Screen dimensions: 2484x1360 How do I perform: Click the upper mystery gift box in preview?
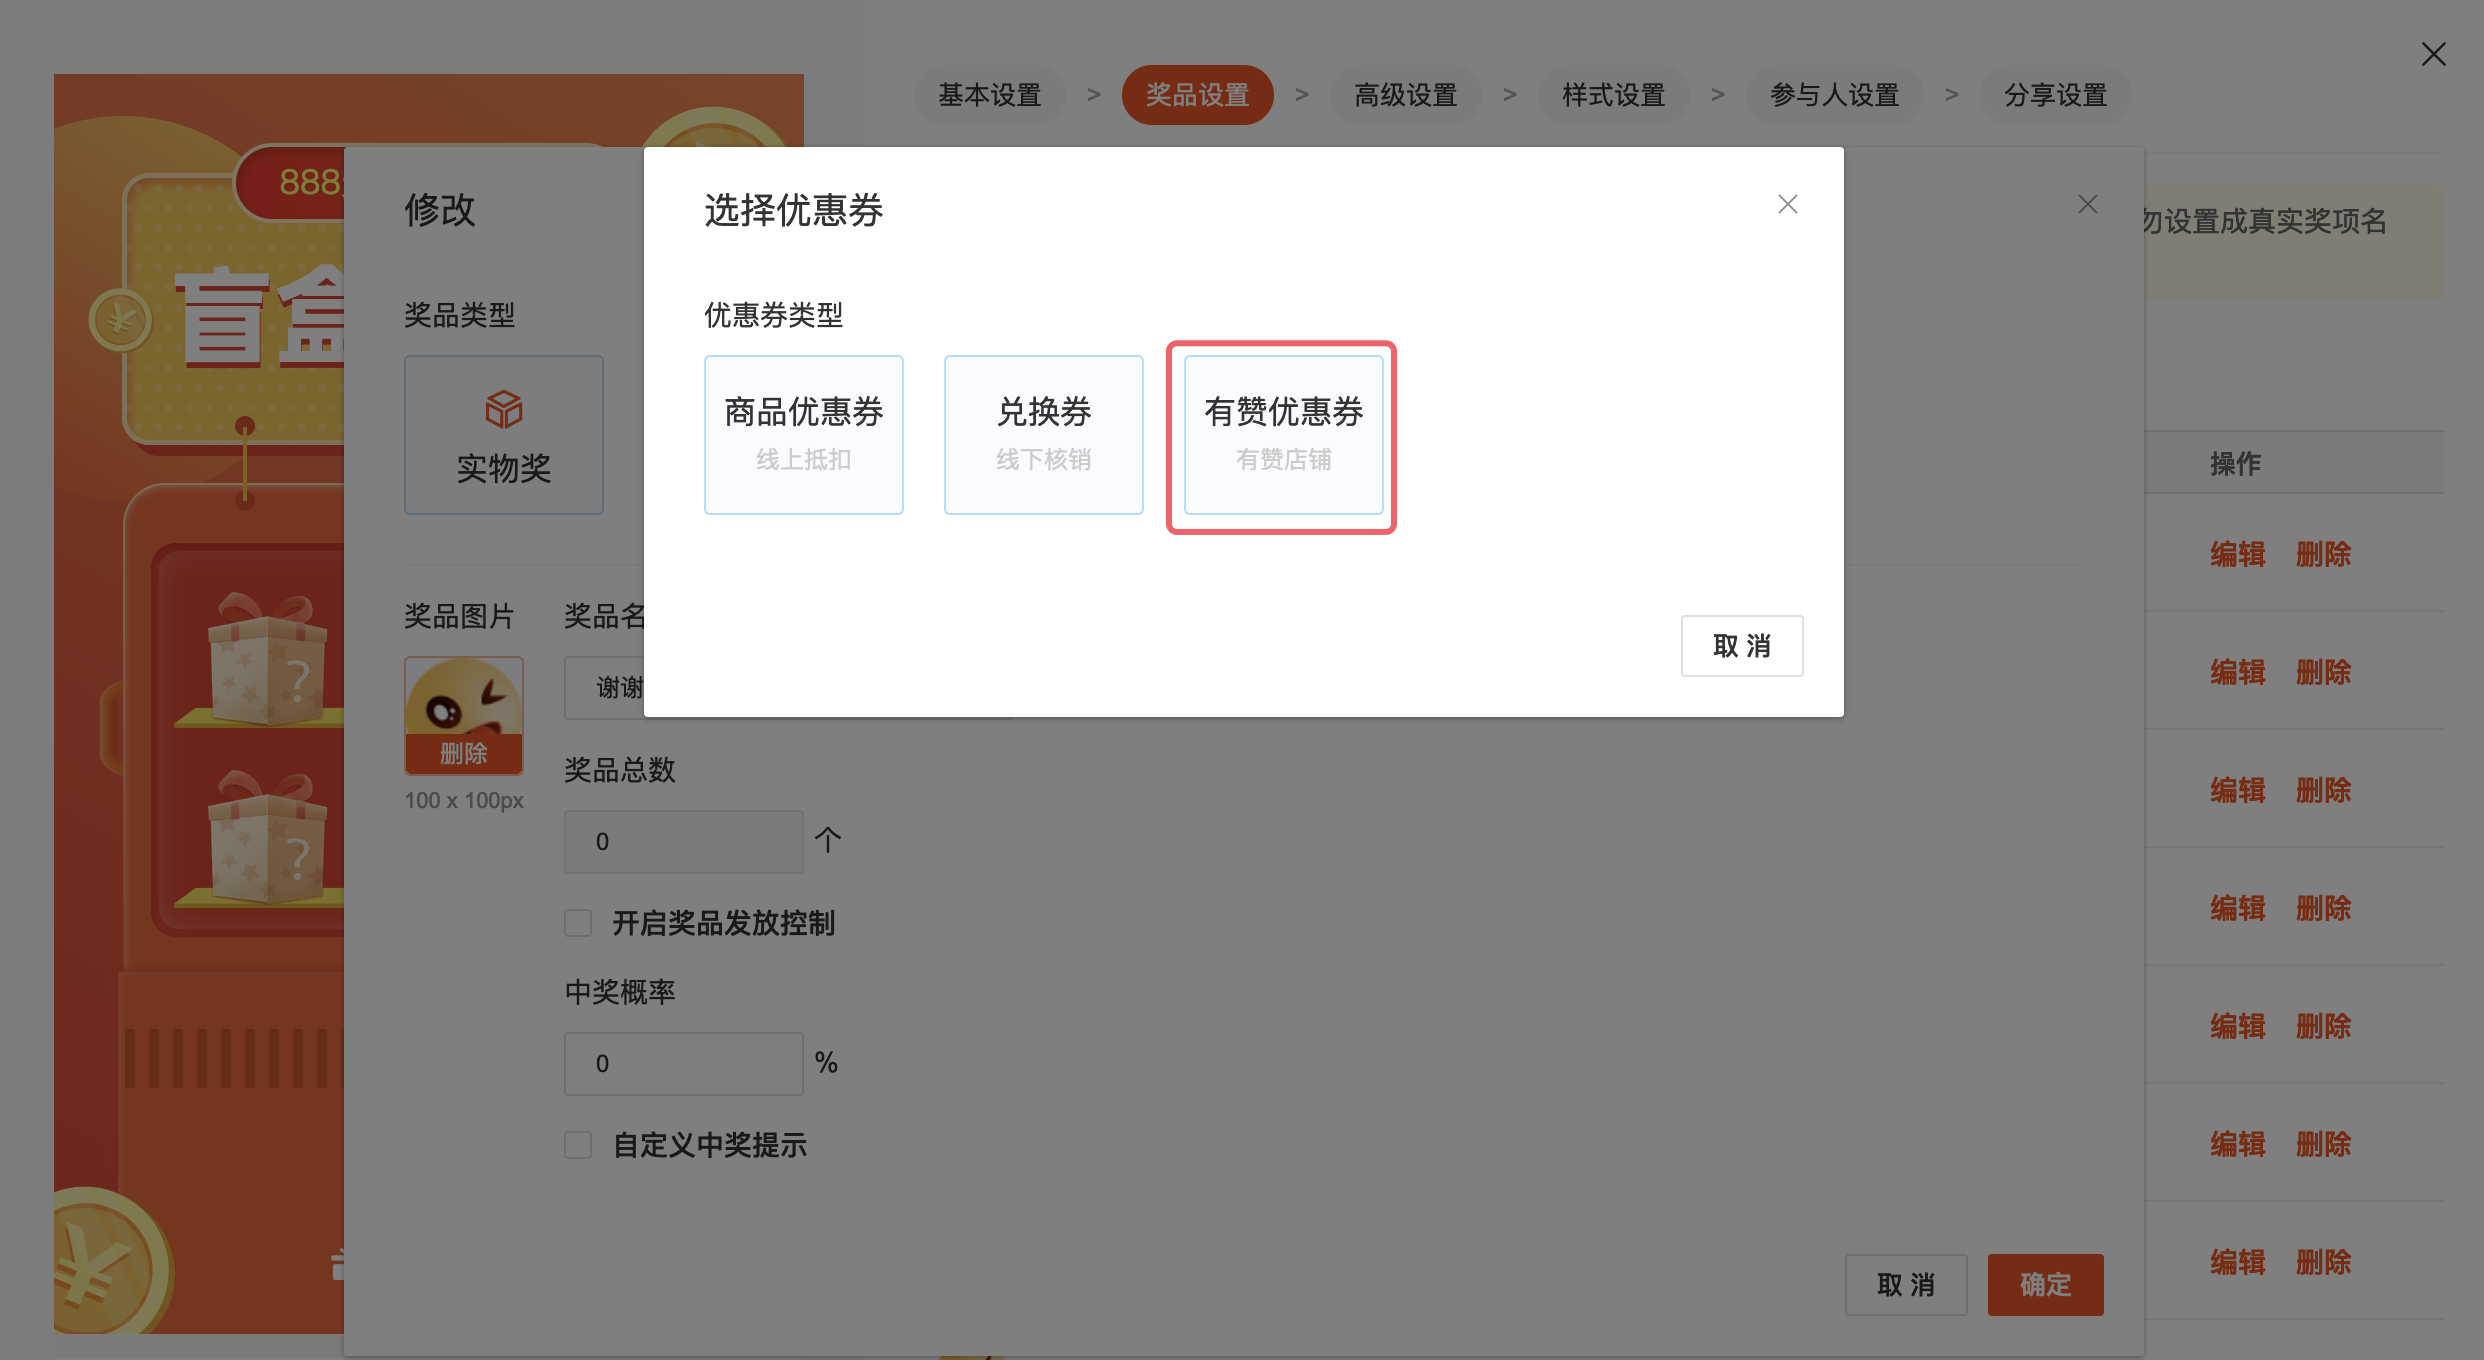(x=266, y=658)
